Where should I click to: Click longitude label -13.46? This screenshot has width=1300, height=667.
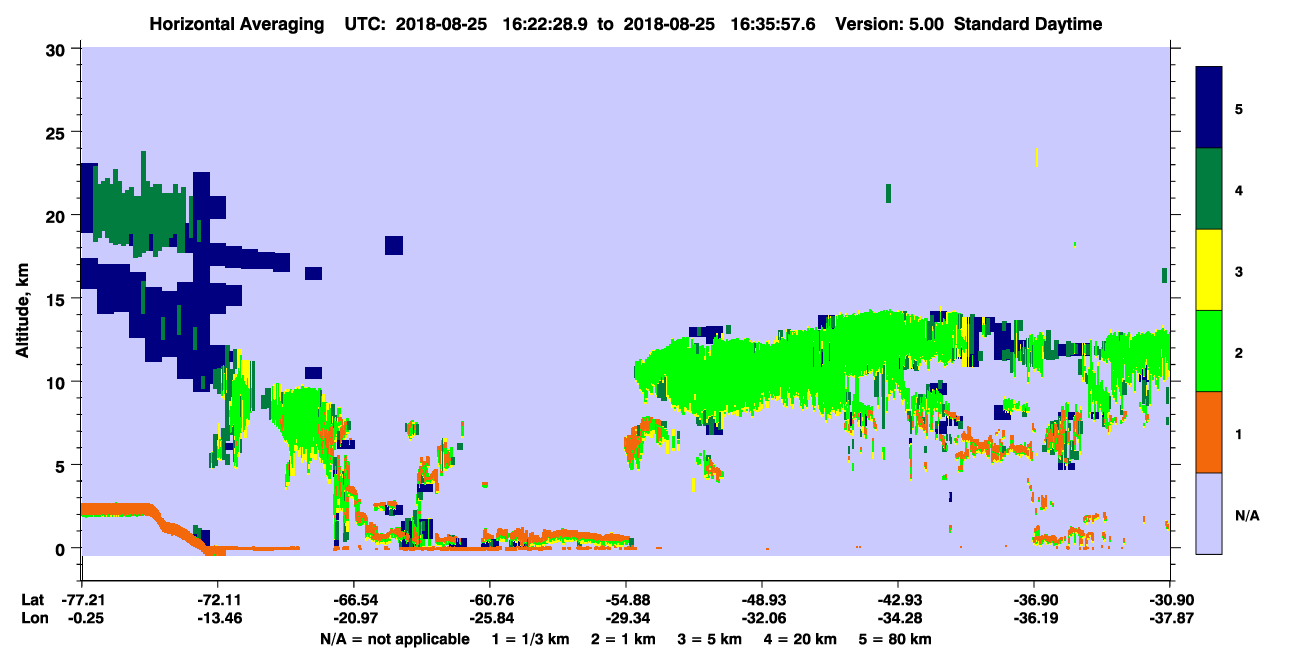coord(217,618)
